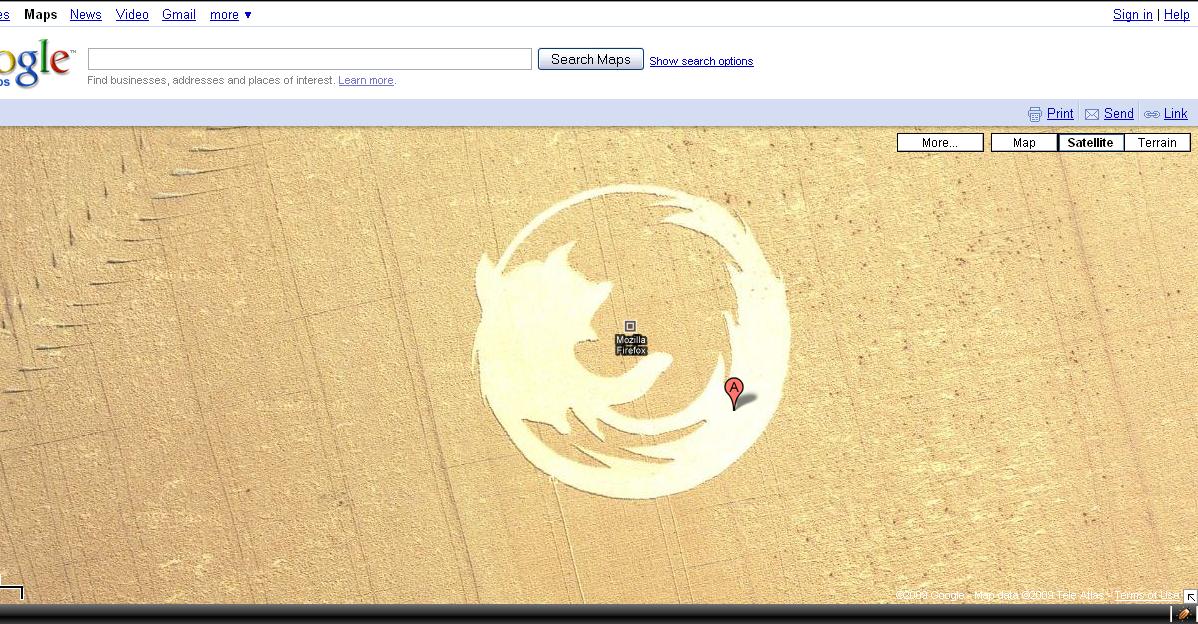Viewport: 1198px width, 624px height.
Task: Open the overview map arrow icon
Action: (1190, 597)
